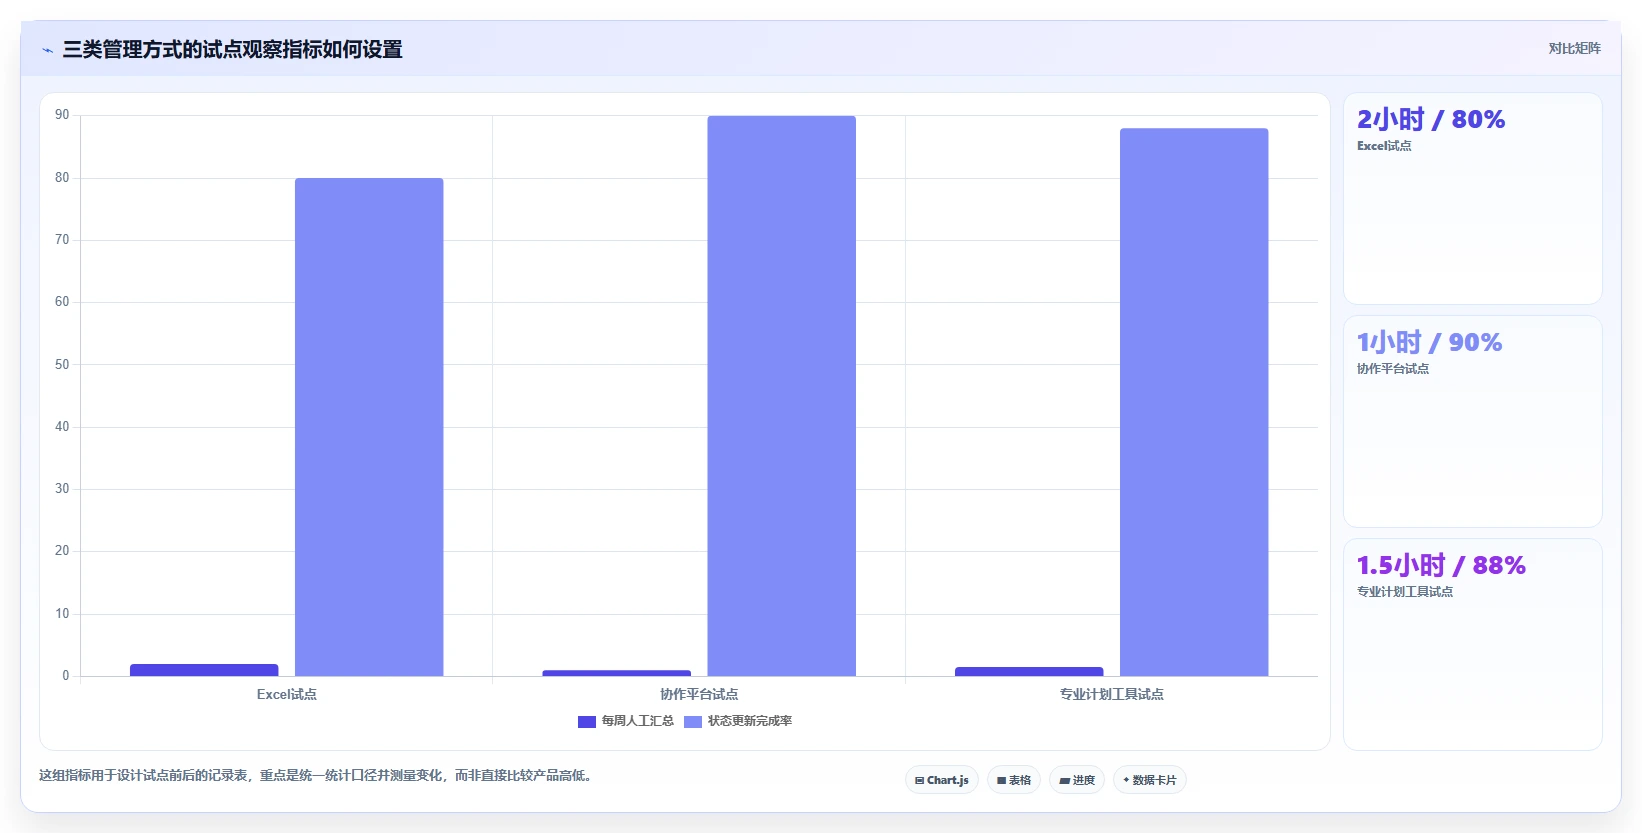Click the short 每周人工汇总 bar for Excel试点

(x=204, y=670)
